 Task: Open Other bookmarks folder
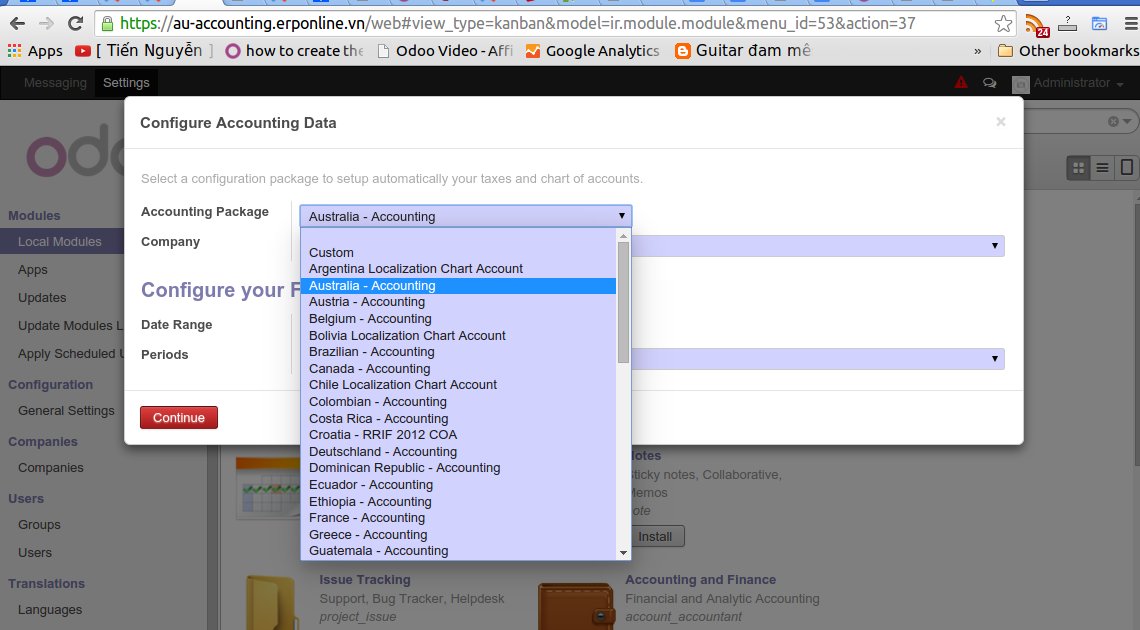(x=1069, y=51)
